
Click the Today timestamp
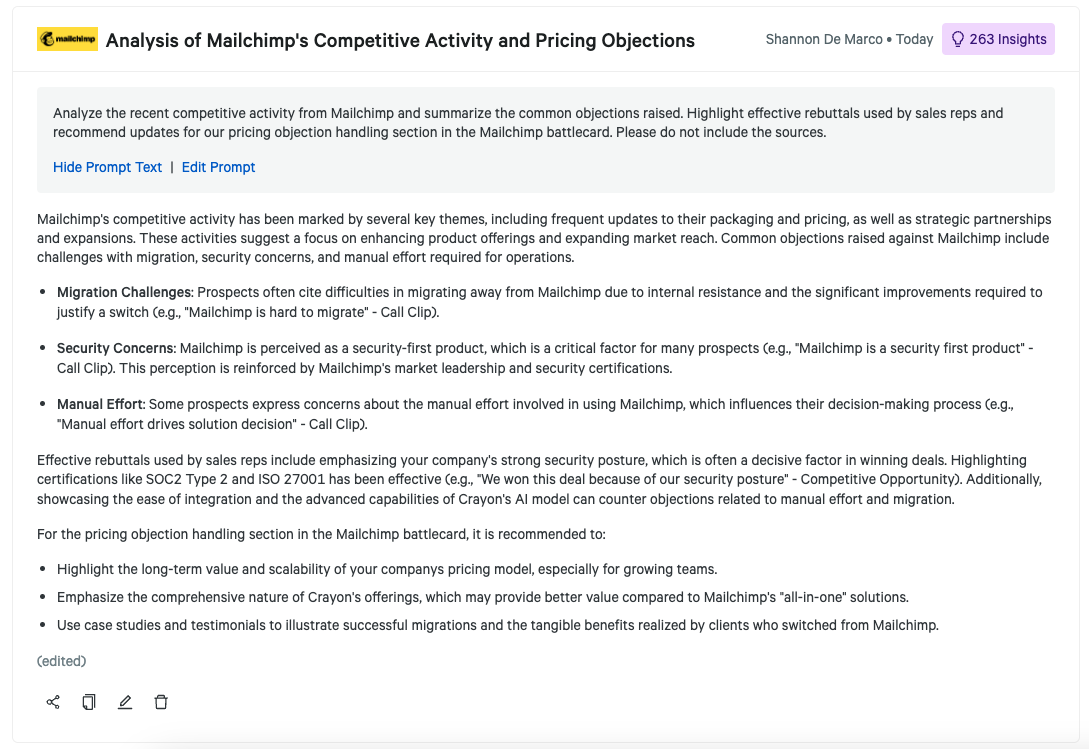[x=914, y=39]
